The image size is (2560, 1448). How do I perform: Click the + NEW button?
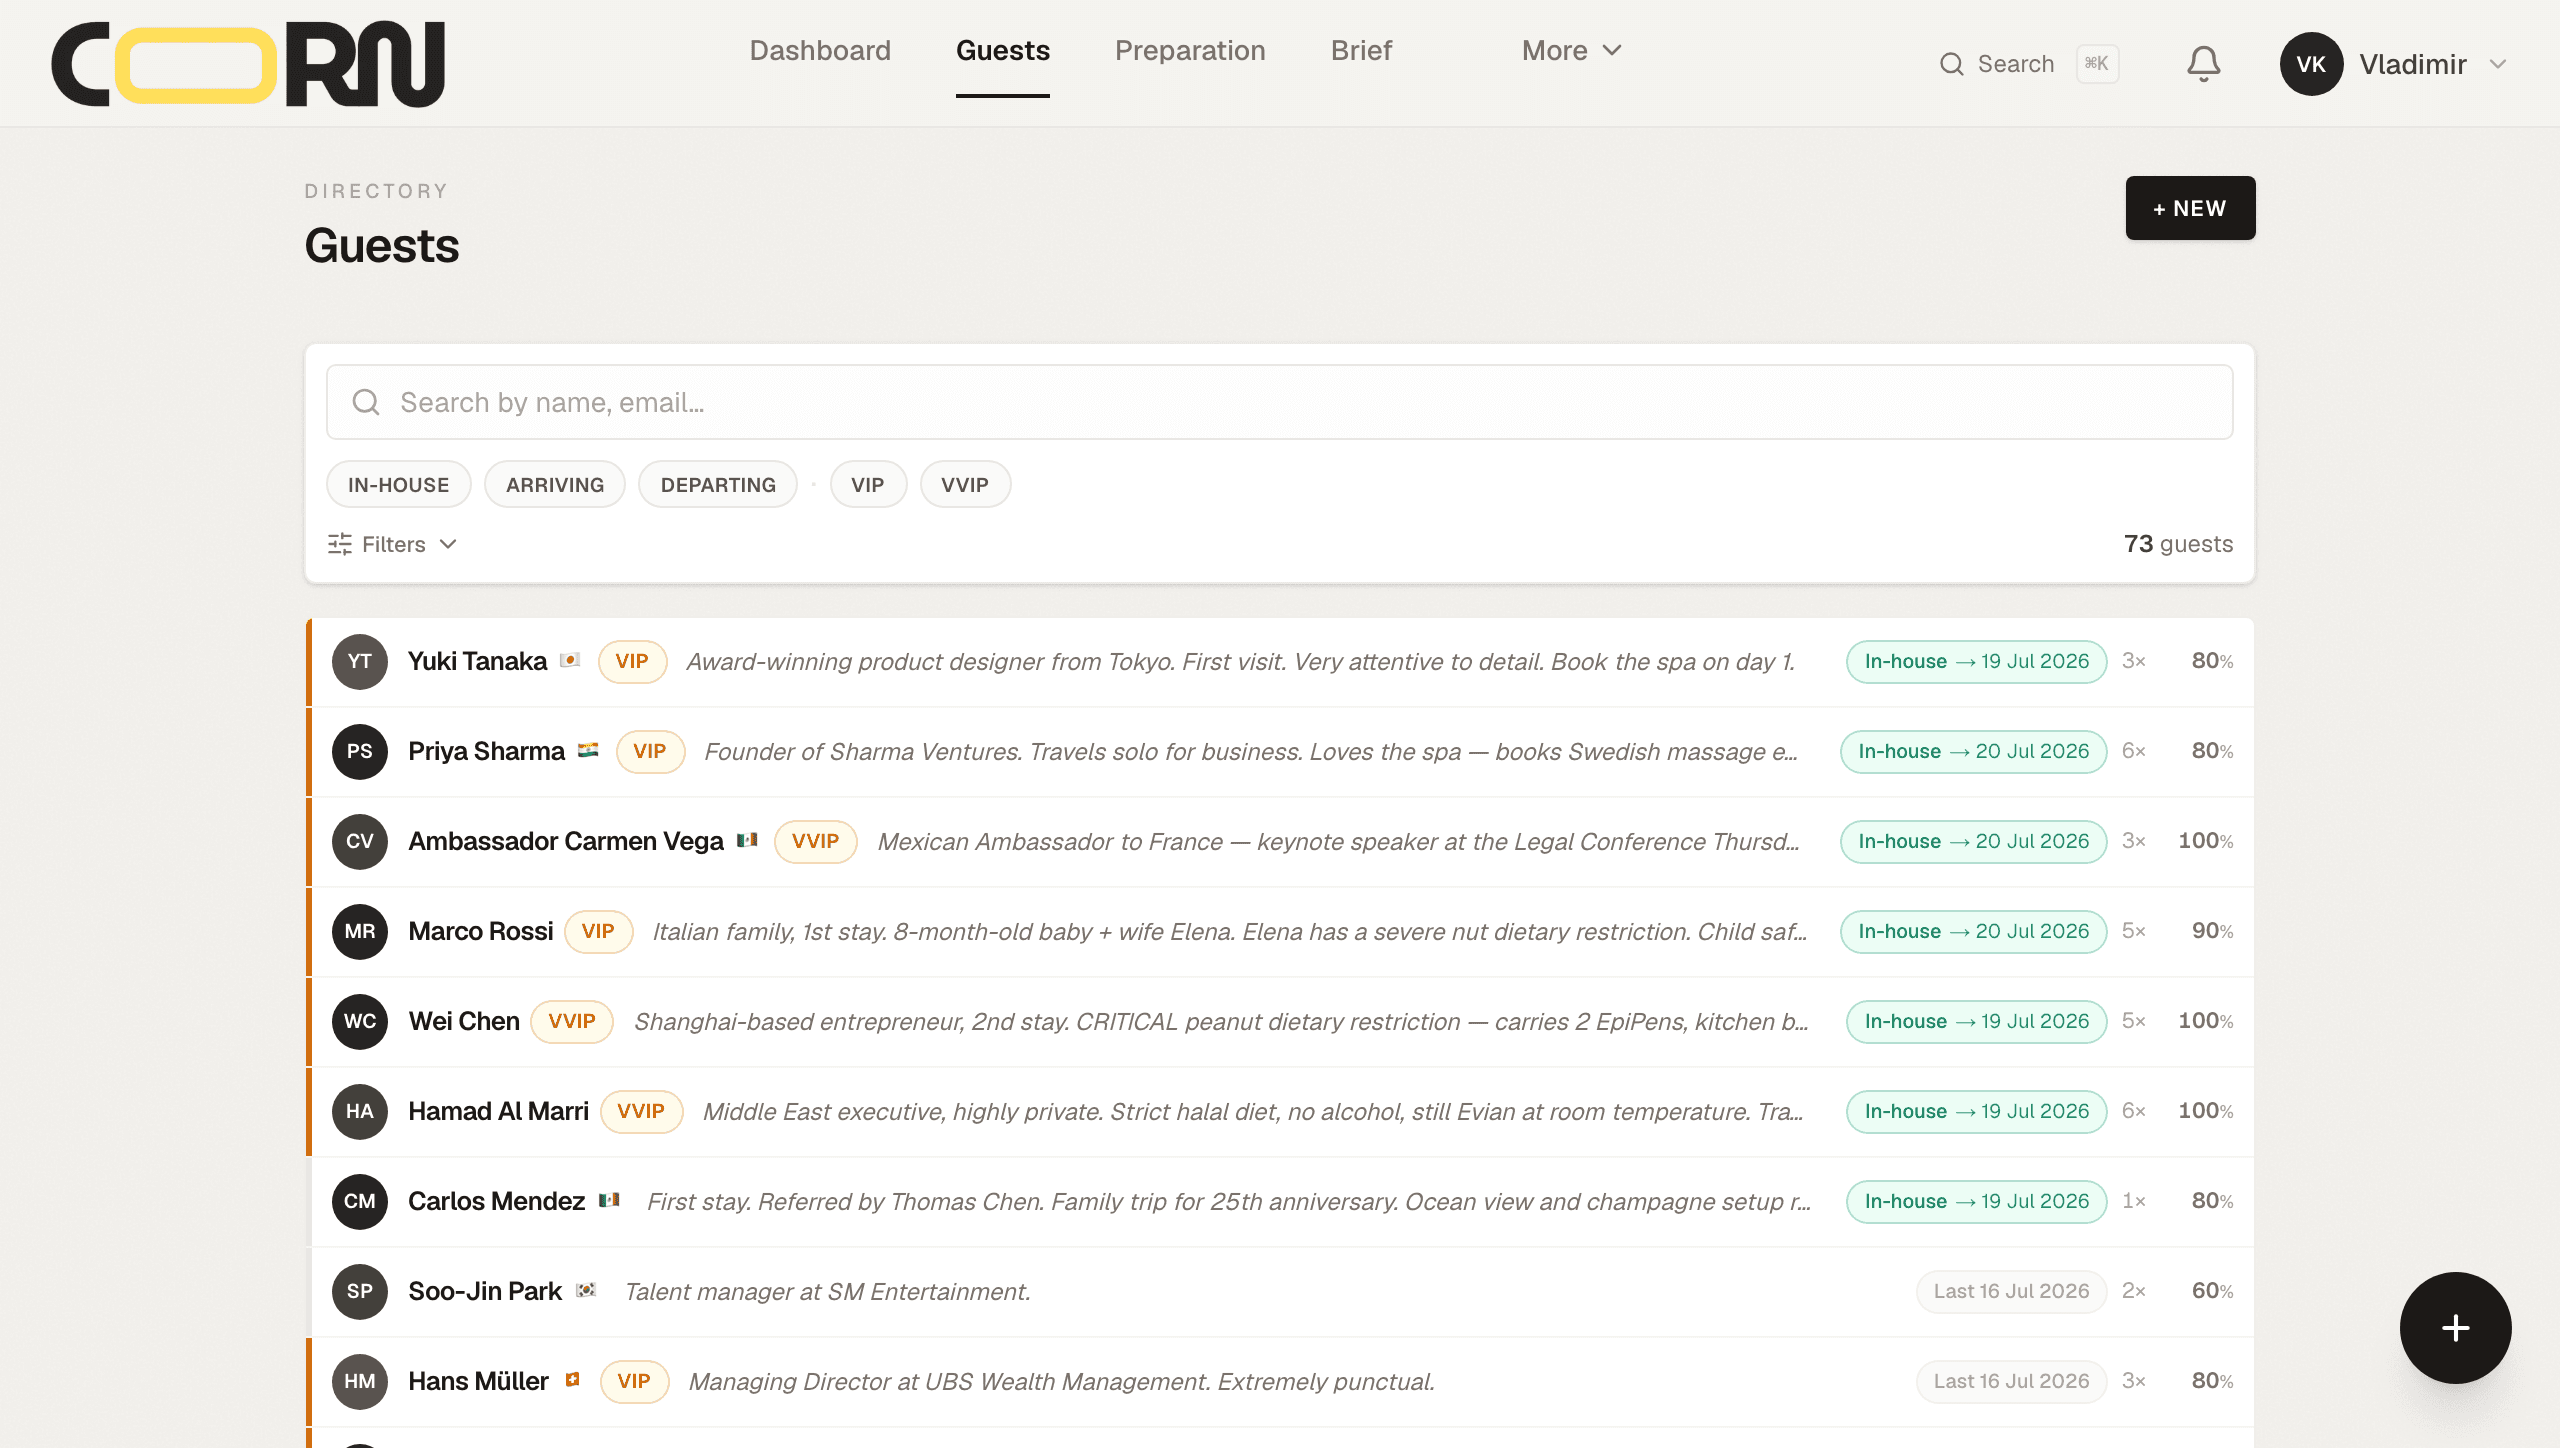(2190, 208)
